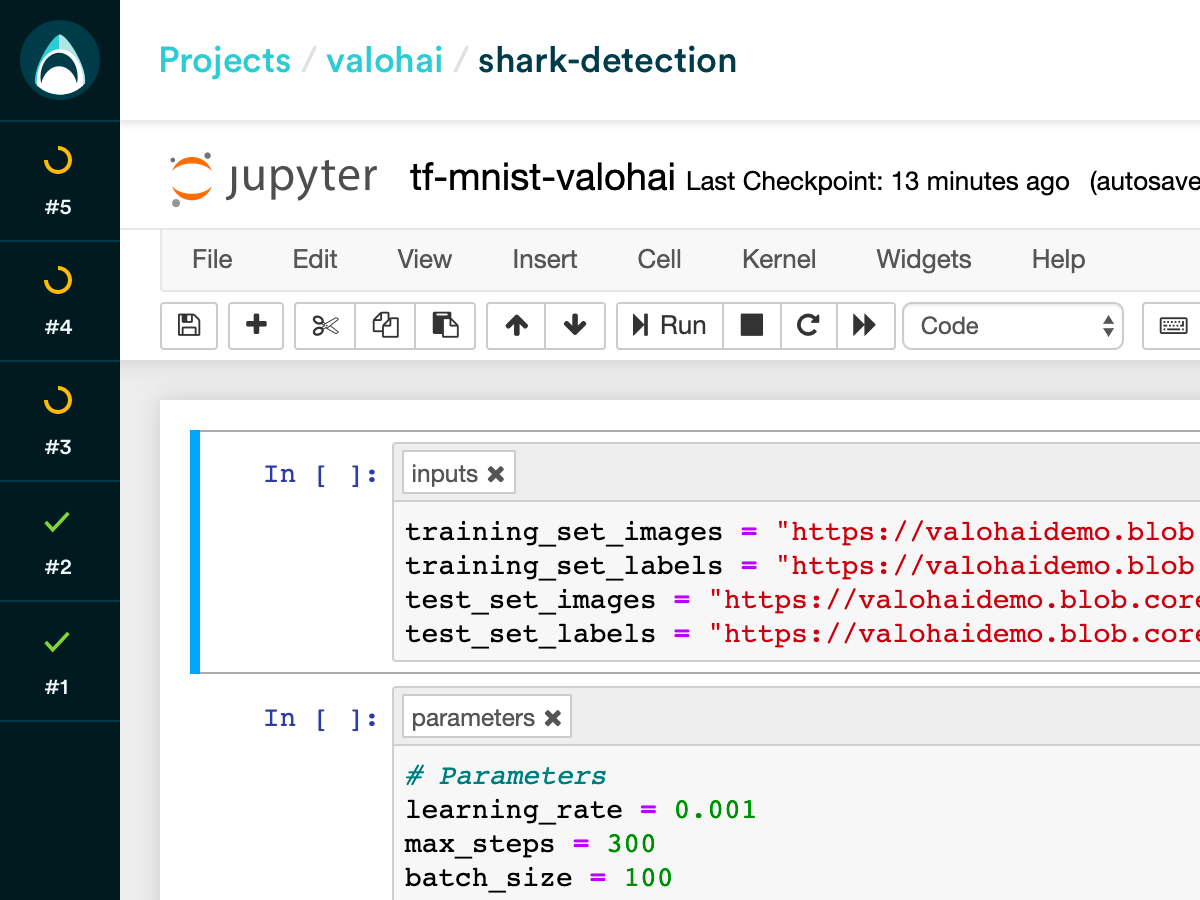Image resolution: width=1200 pixels, height=900 pixels.
Task: Open the File menu
Action: point(212,259)
